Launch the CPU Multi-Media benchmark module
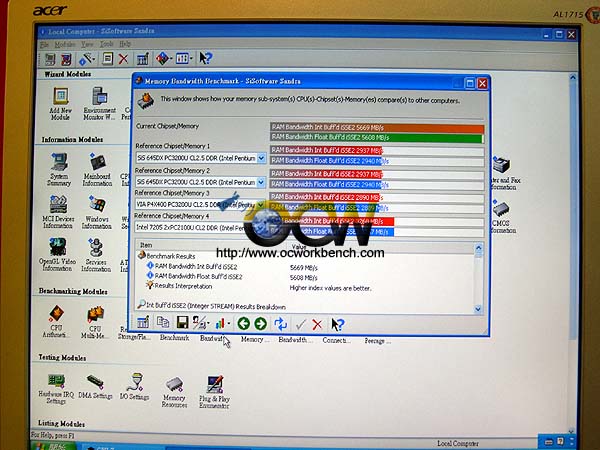The image size is (600, 450). 95,322
